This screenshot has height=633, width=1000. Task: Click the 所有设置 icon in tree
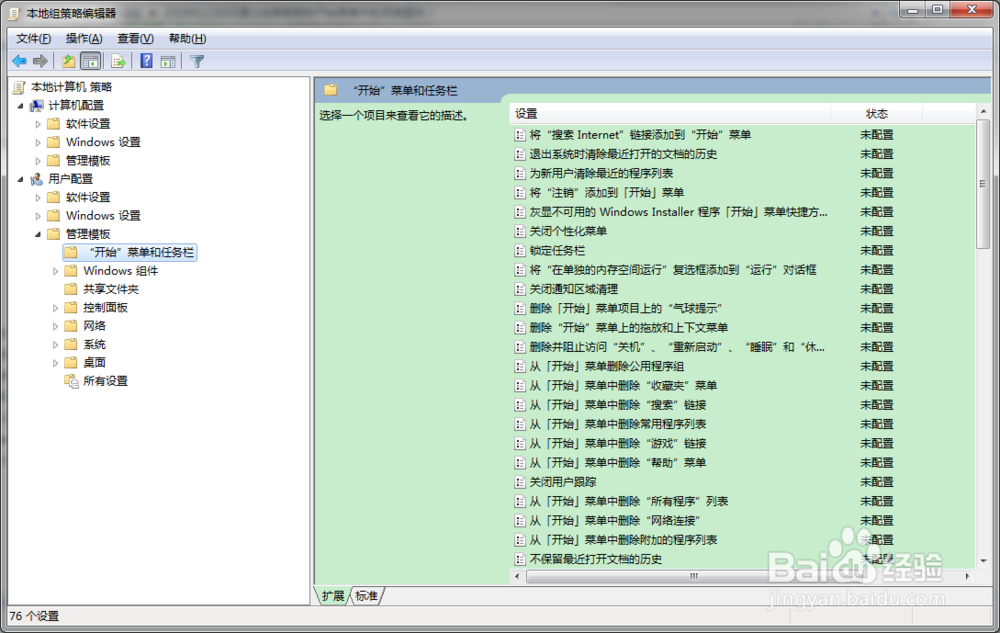coord(71,381)
